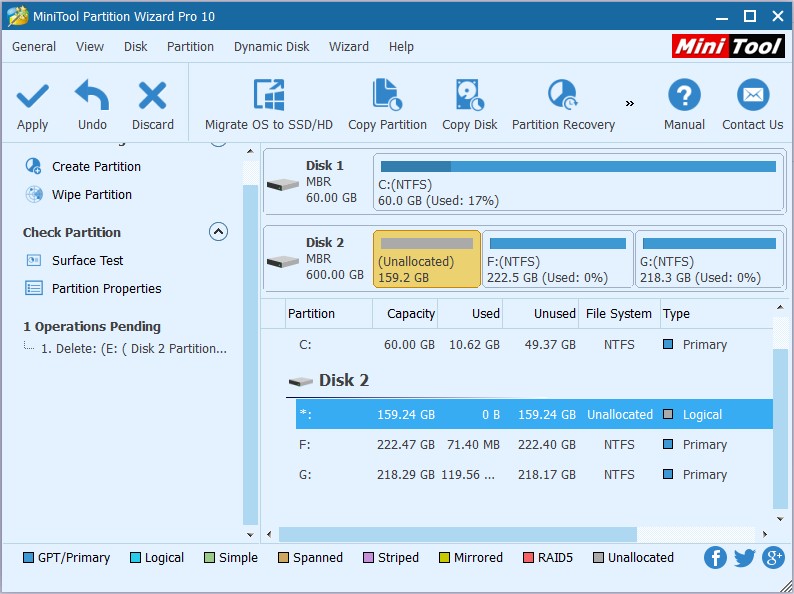
Task: Open the Dynamic Disk menu
Action: 271,47
